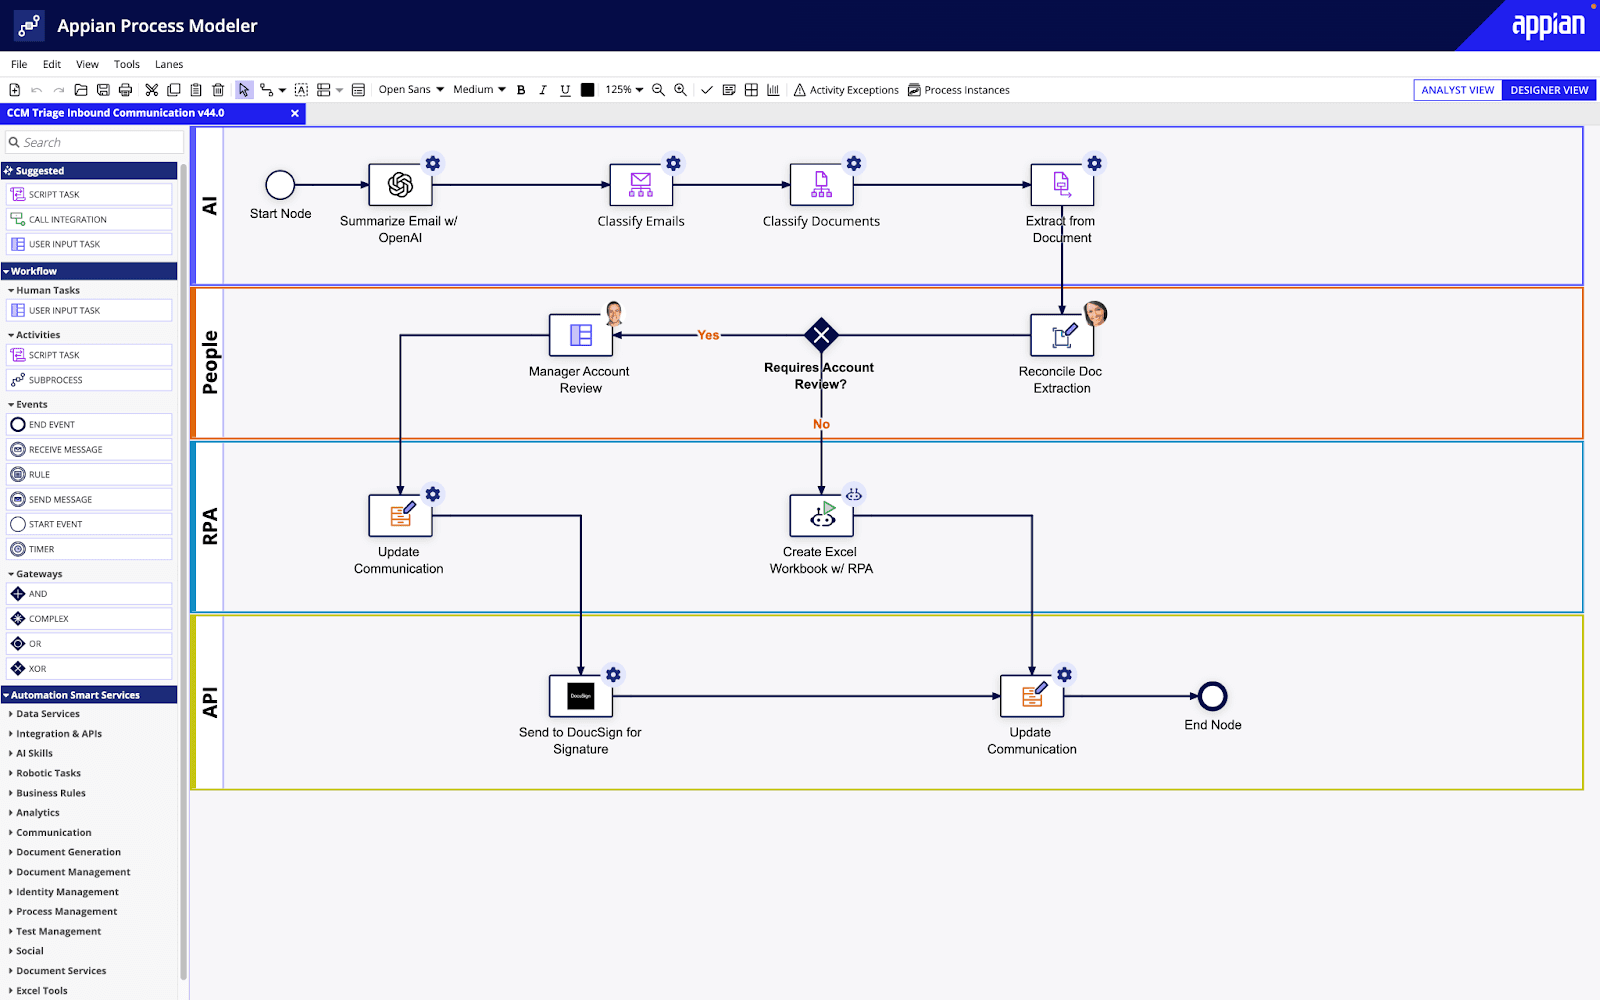The height and width of the screenshot is (1000, 1600).
Task: Open the Edit menu
Action: pos(52,64)
